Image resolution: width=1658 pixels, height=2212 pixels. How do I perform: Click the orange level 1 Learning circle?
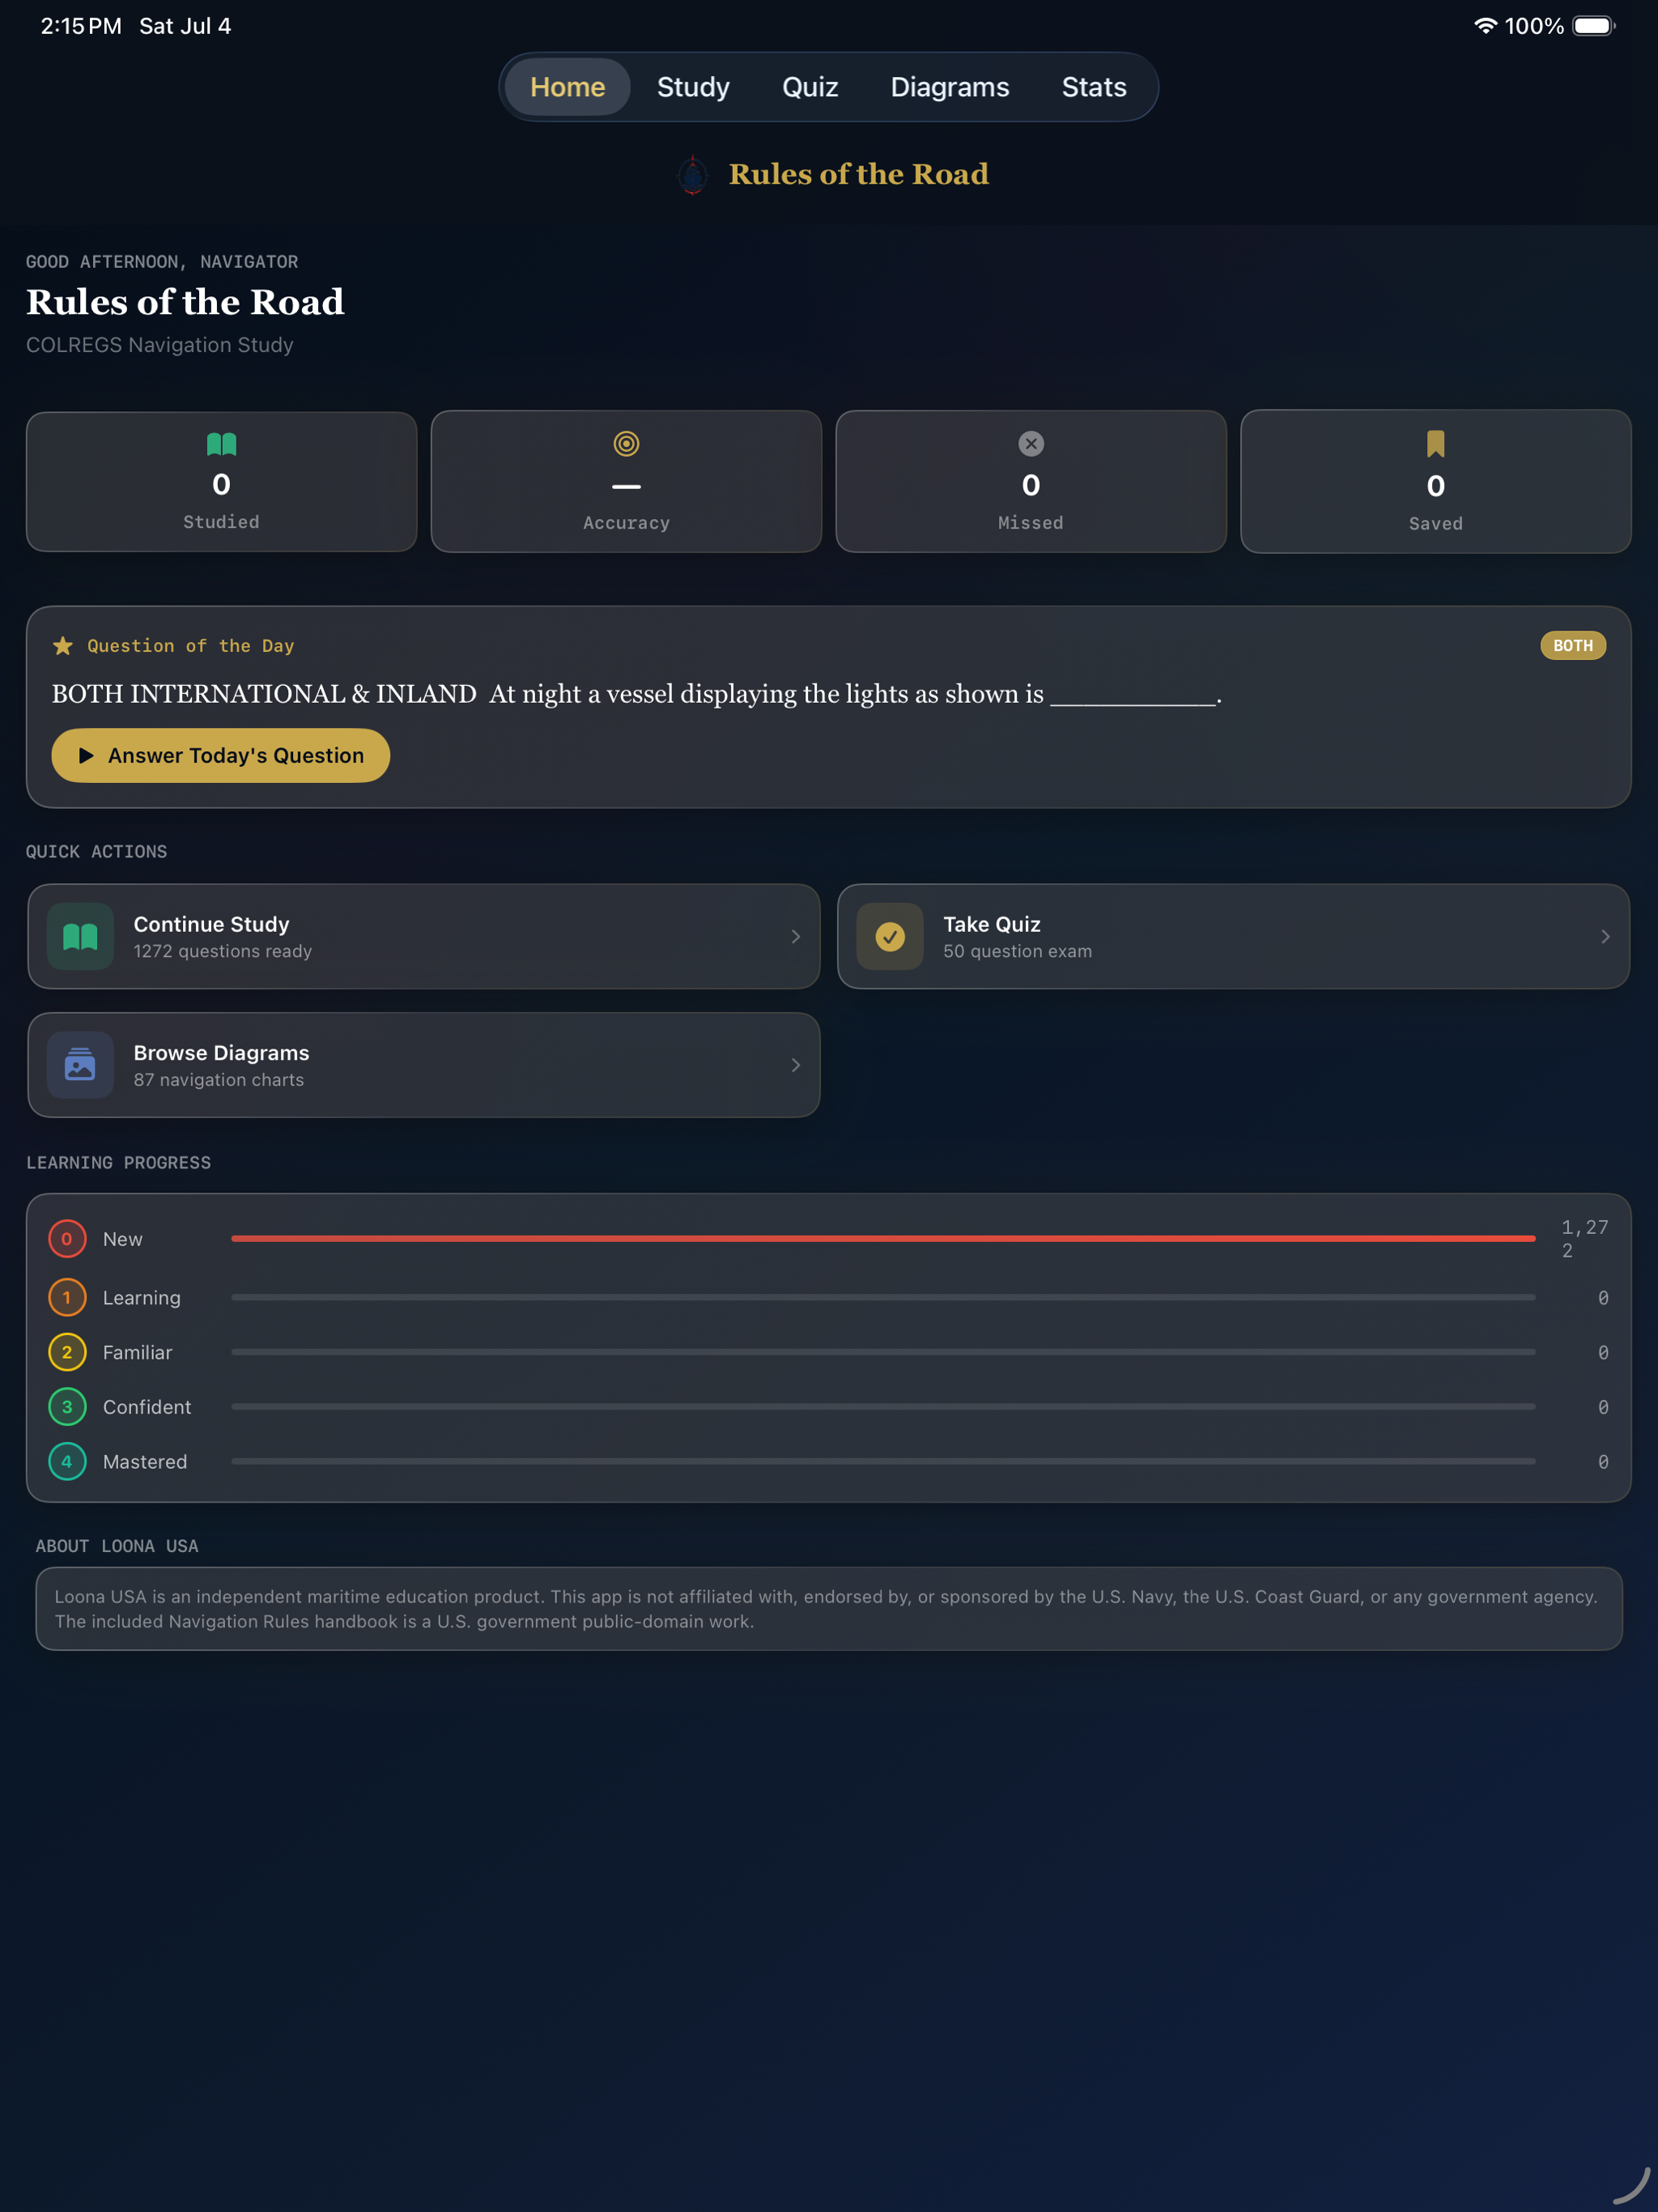pos(67,1298)
